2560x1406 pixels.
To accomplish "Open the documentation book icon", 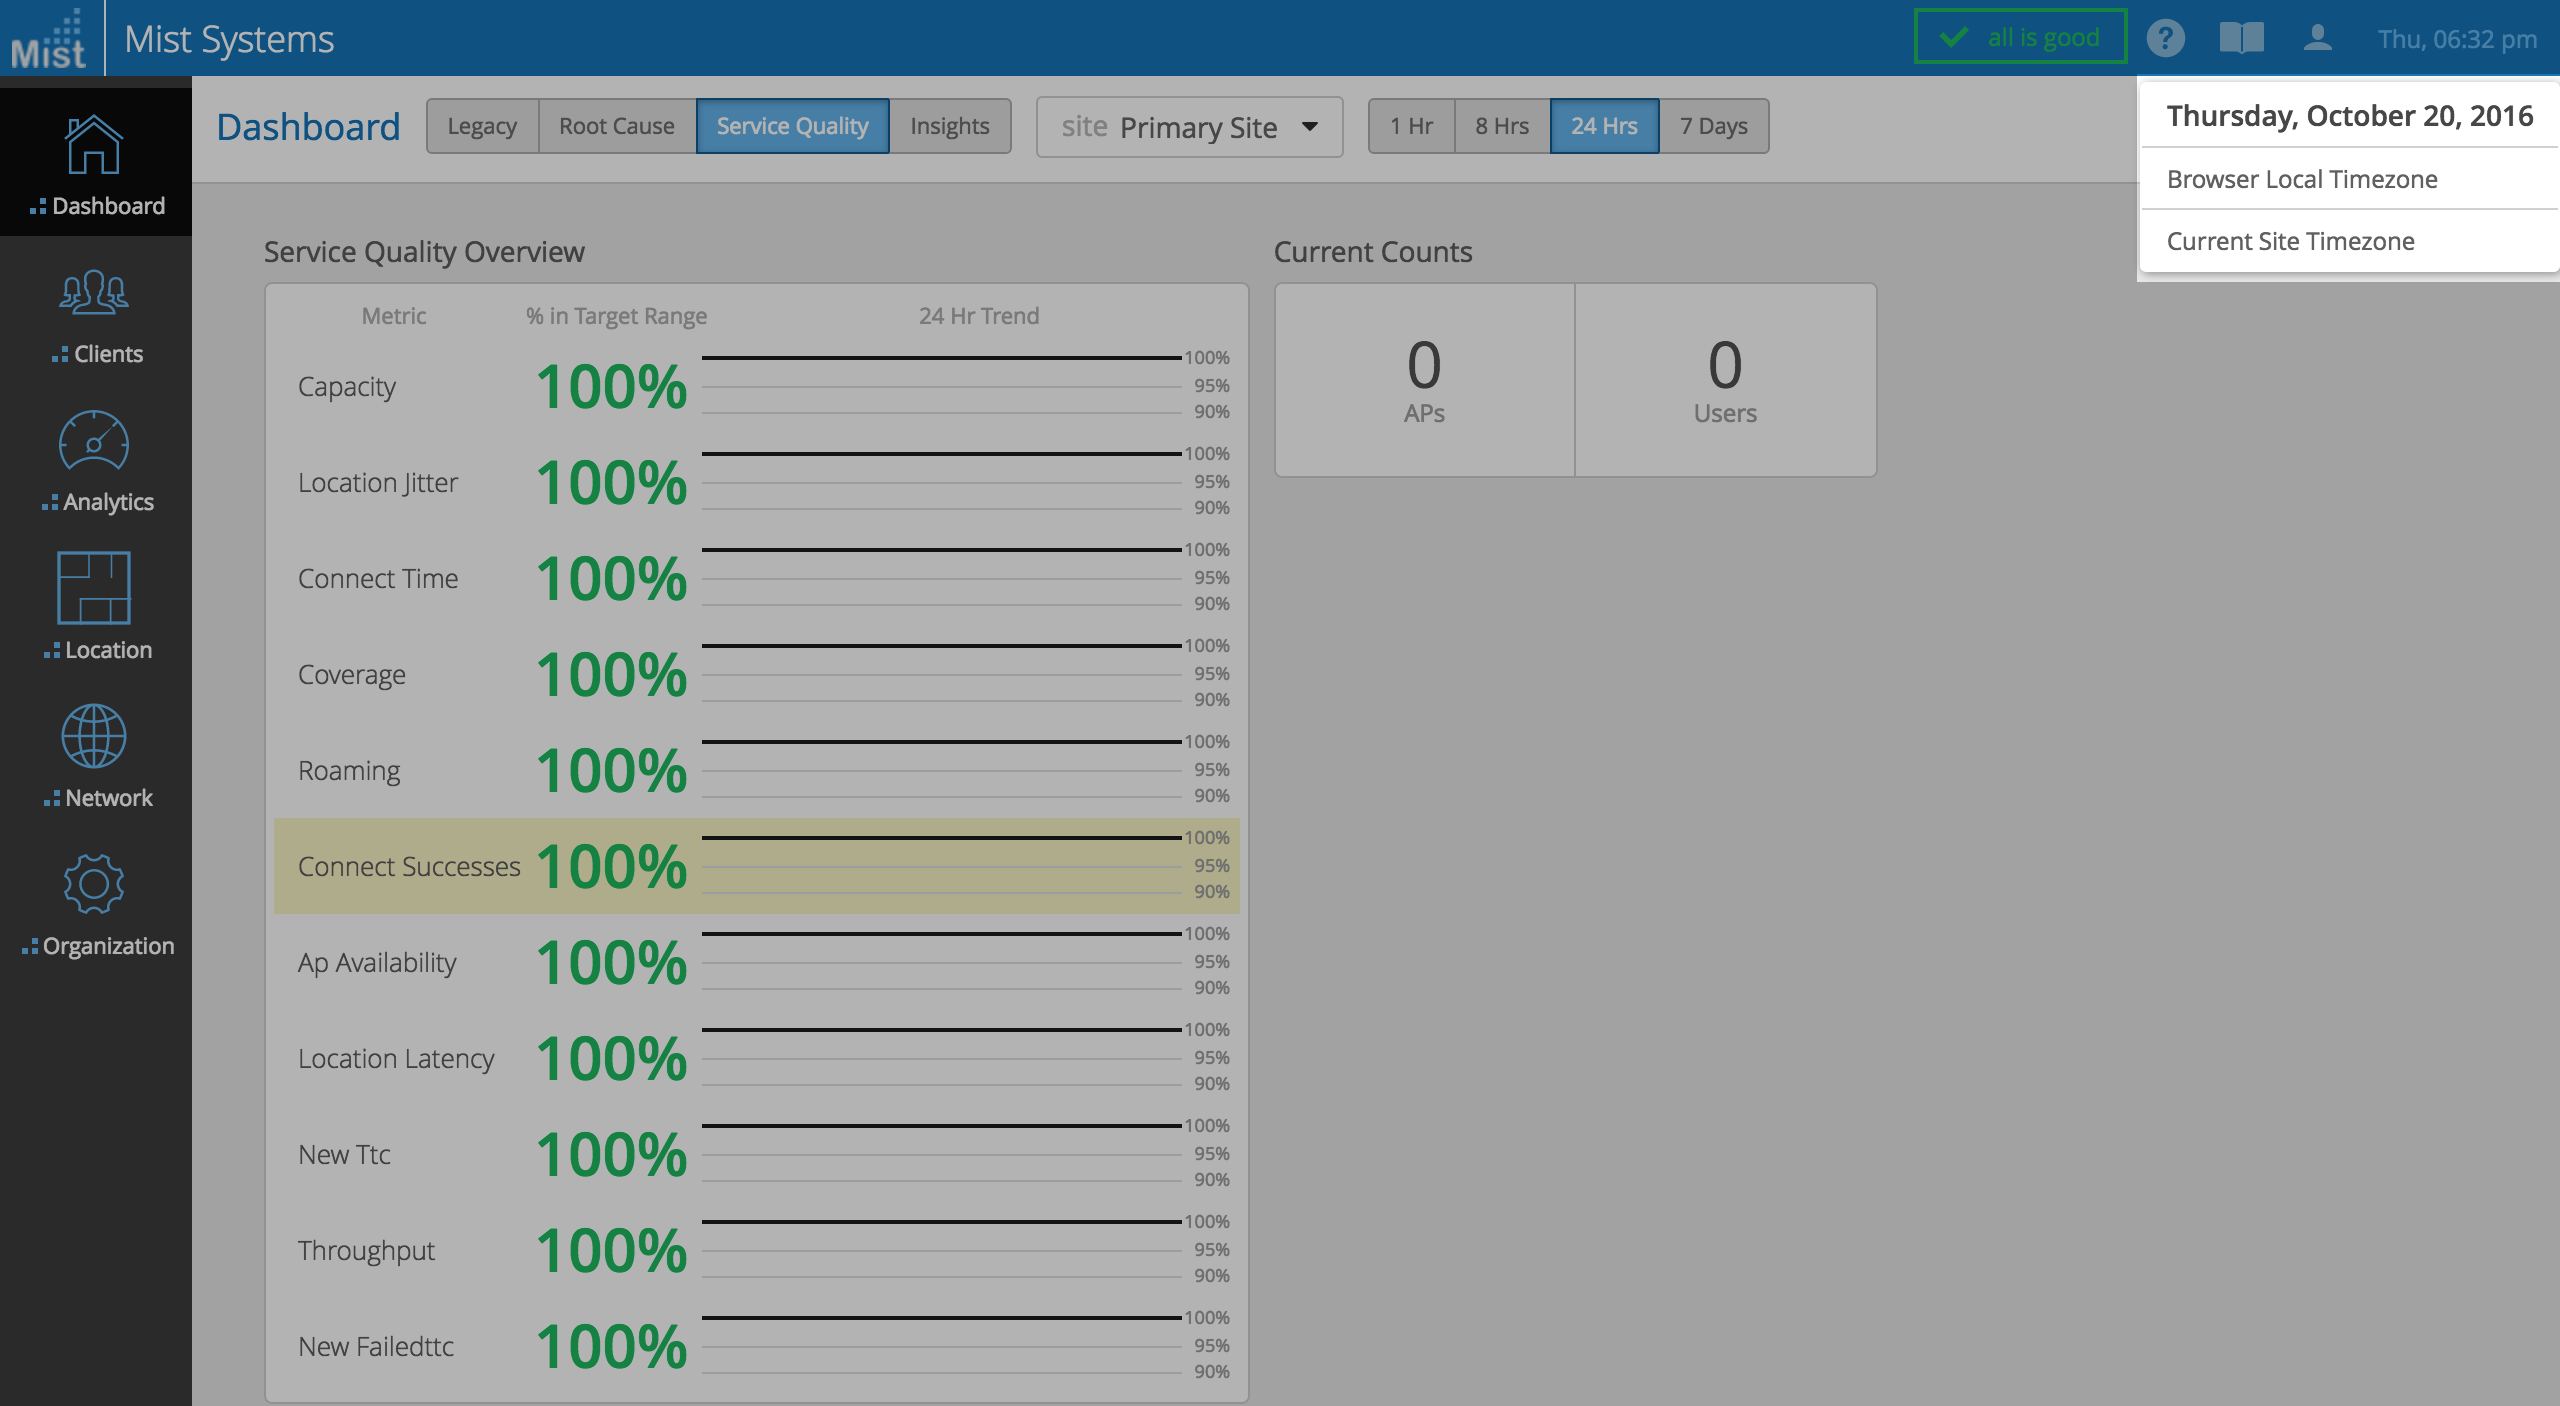I will click(2241, 39).
